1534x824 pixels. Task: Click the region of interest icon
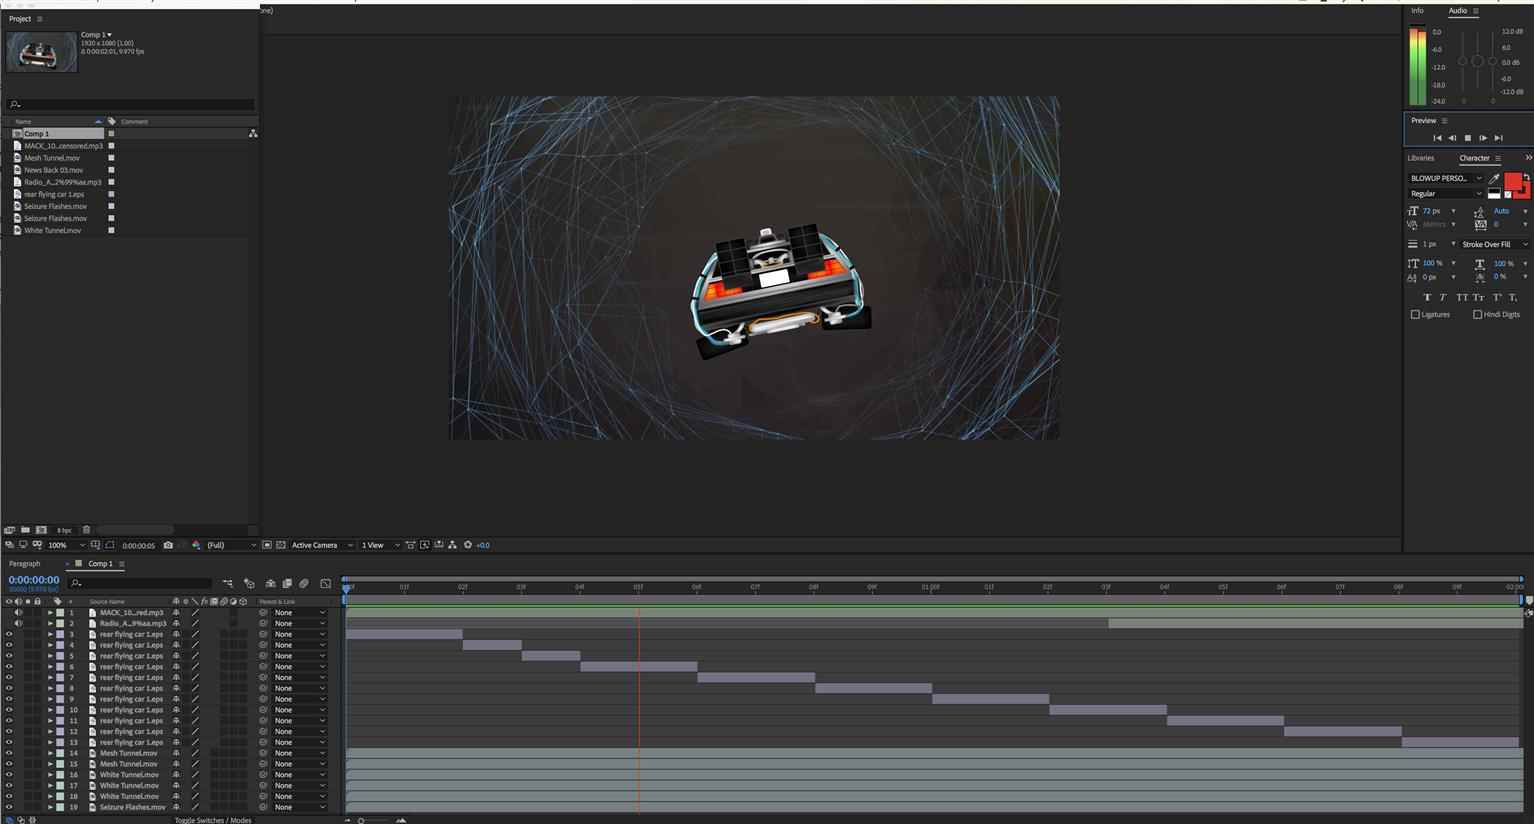click(x=267, y=545)
